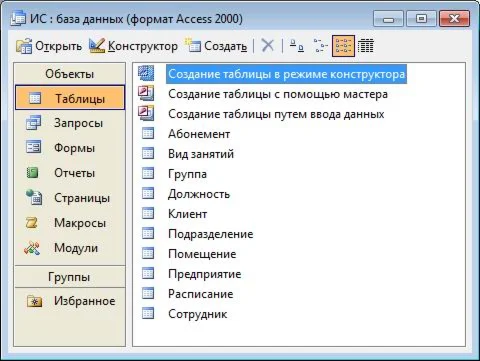Viewport: 480px width, 361px height.
Task: Select the Сотрудник table
Action: [x=198, y=314]
